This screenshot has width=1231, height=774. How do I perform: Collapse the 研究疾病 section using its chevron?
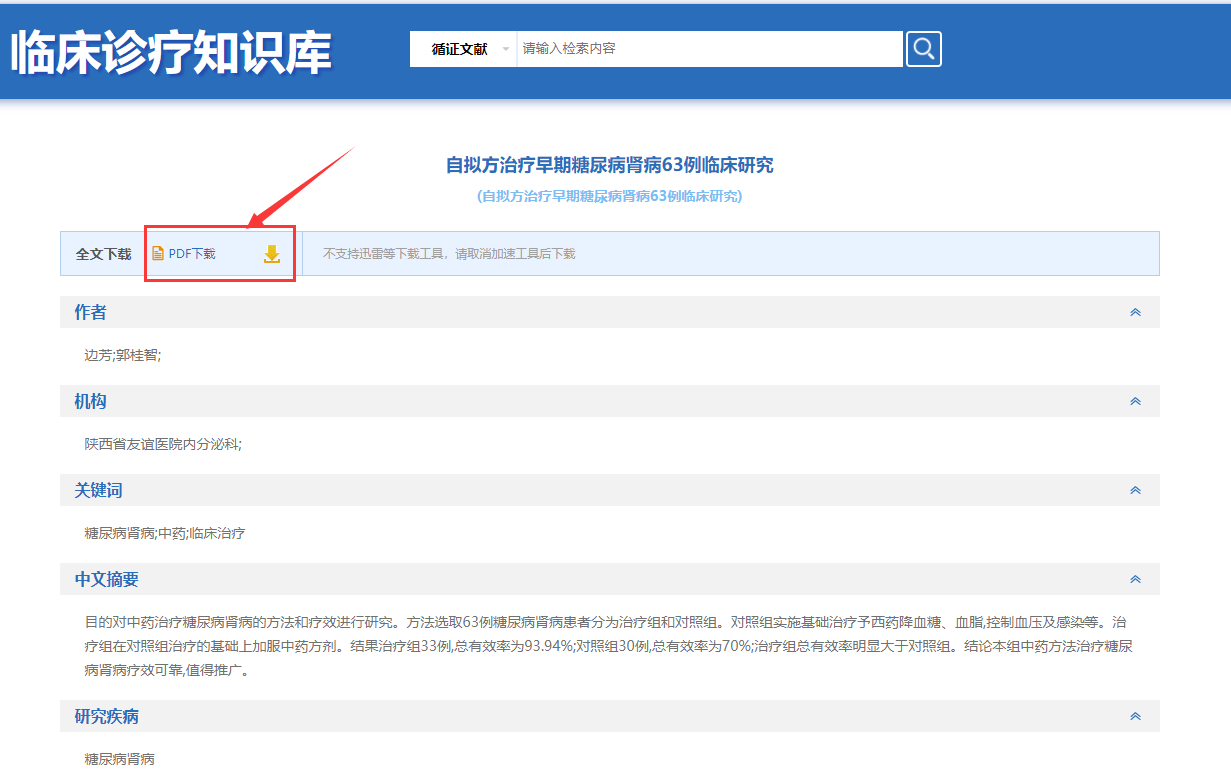[1135, 717]
